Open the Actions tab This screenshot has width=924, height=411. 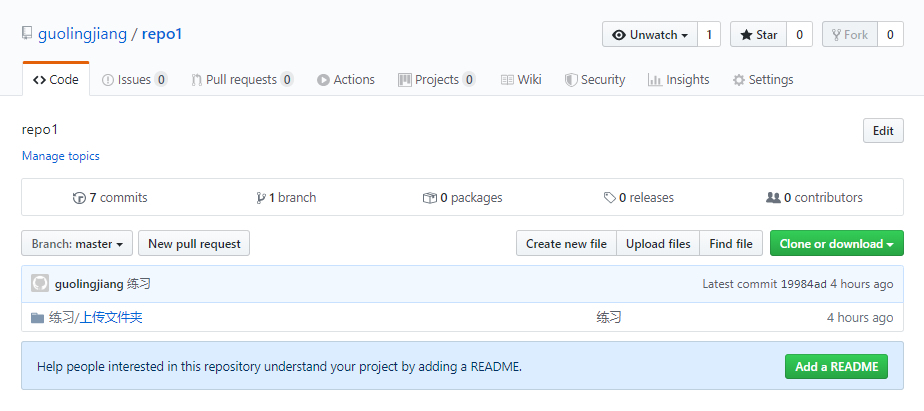point(346,80)
